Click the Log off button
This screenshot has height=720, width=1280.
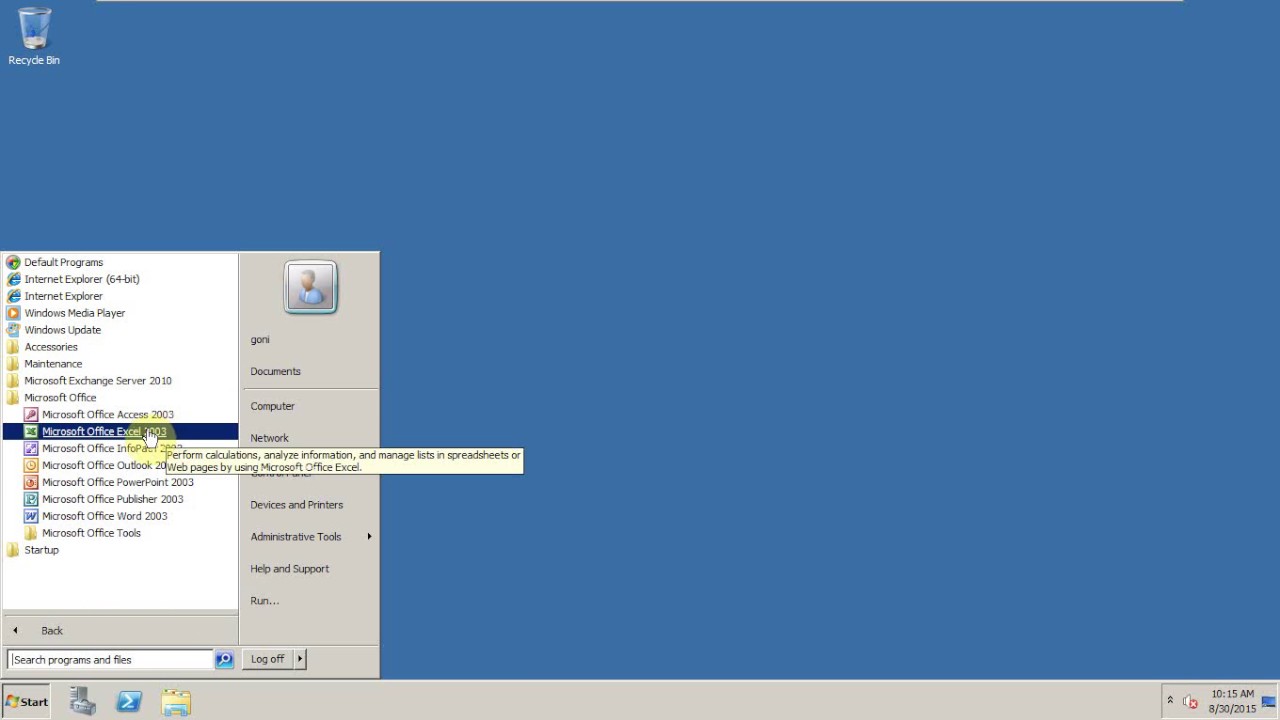coord(268,659)
